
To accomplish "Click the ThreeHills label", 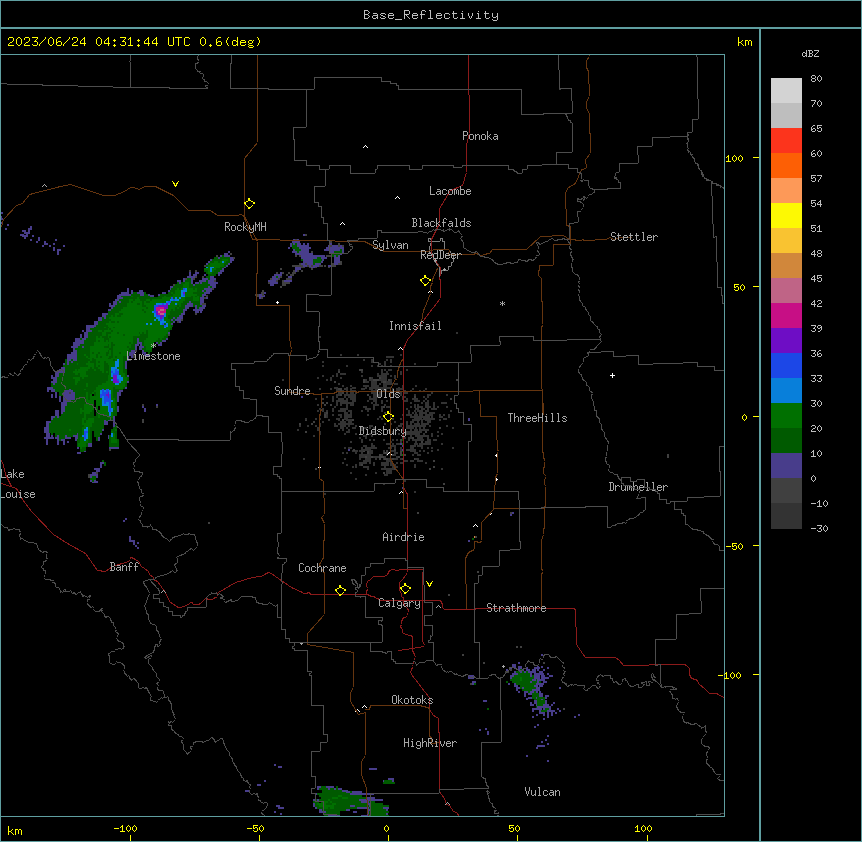I will tap(537, 418).
